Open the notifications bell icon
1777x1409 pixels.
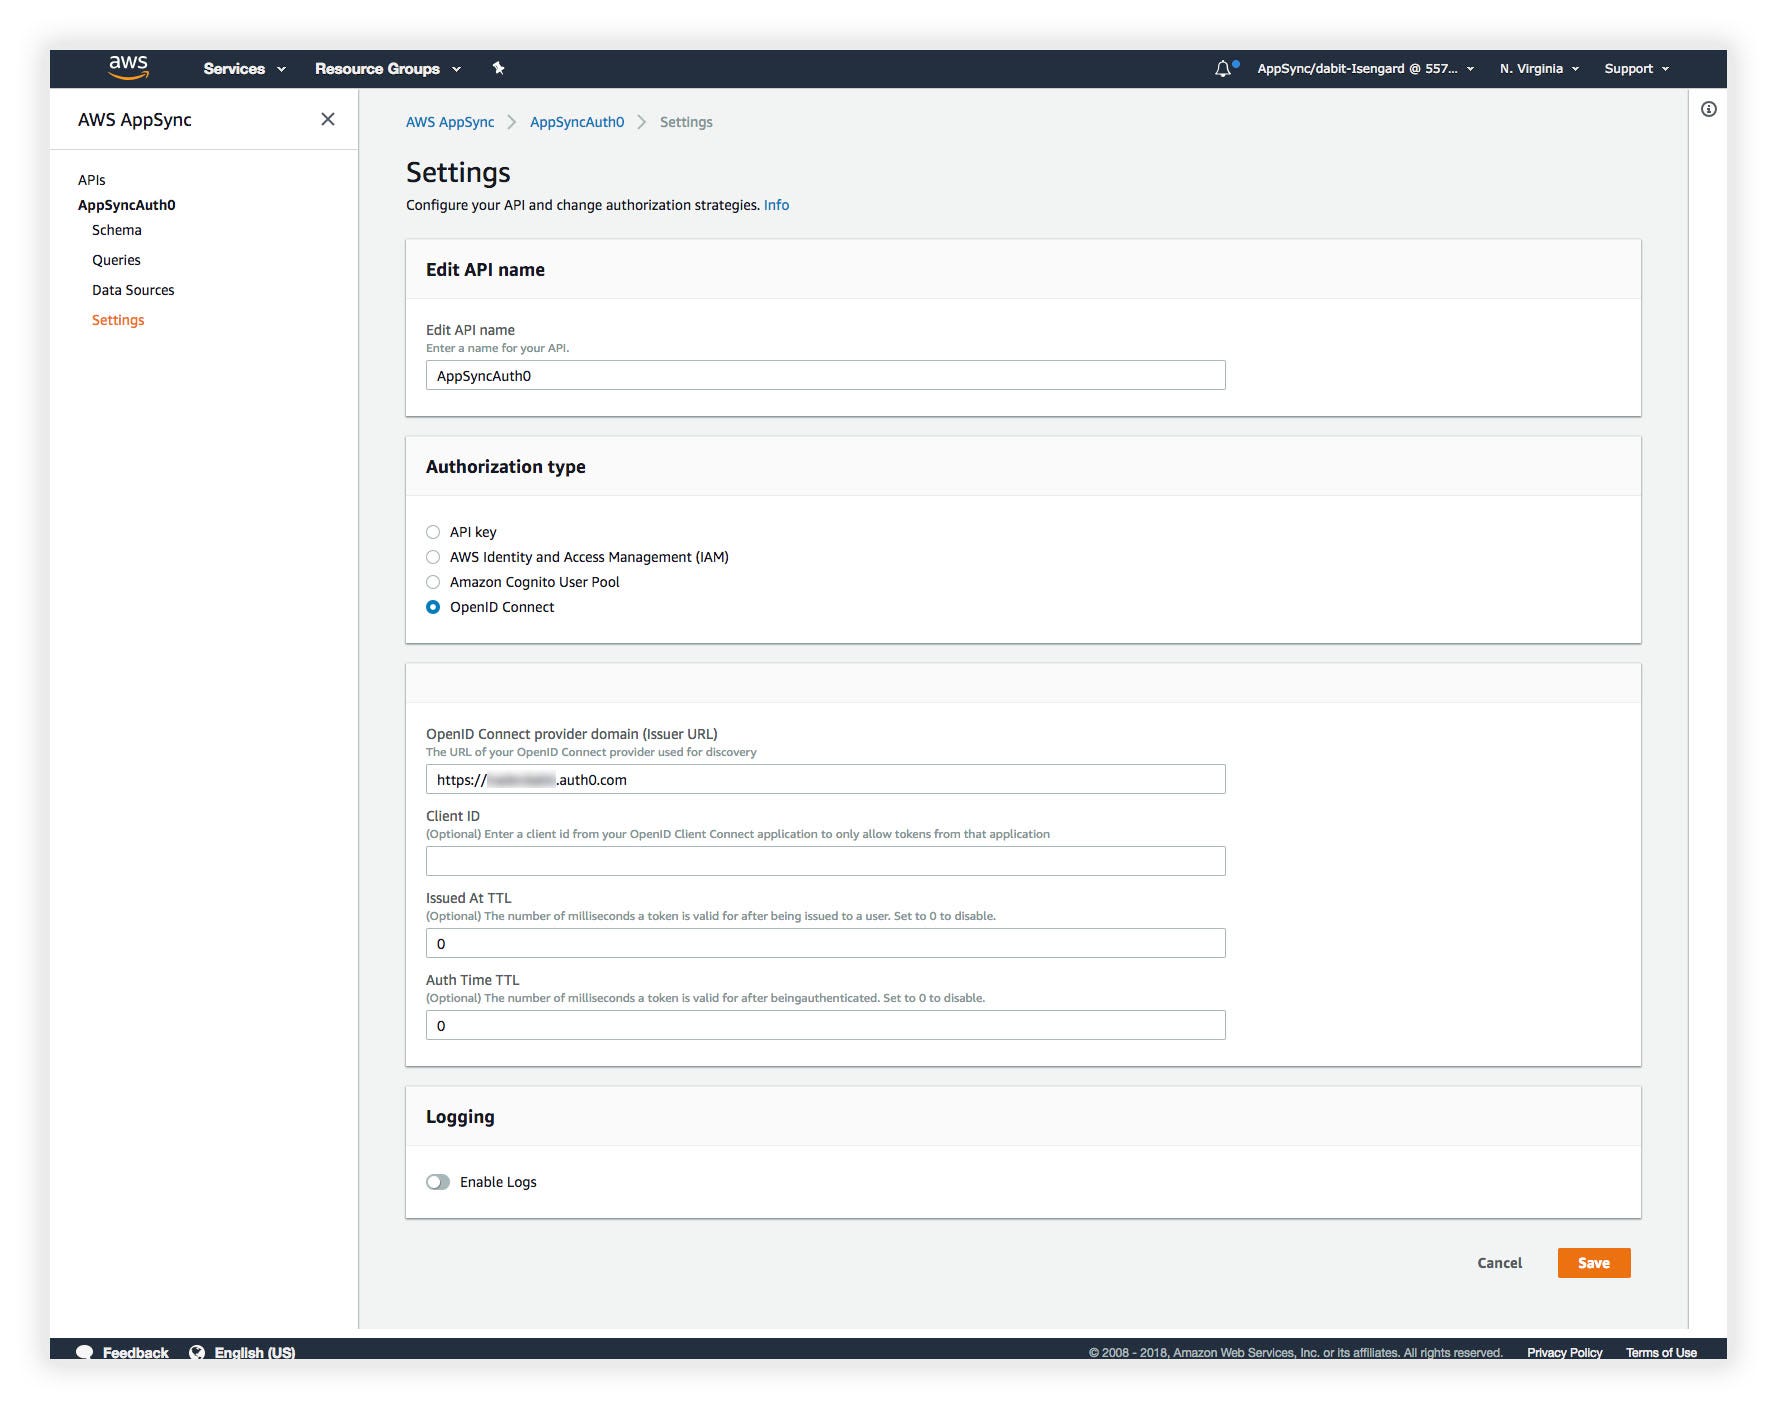(1223, 69)
